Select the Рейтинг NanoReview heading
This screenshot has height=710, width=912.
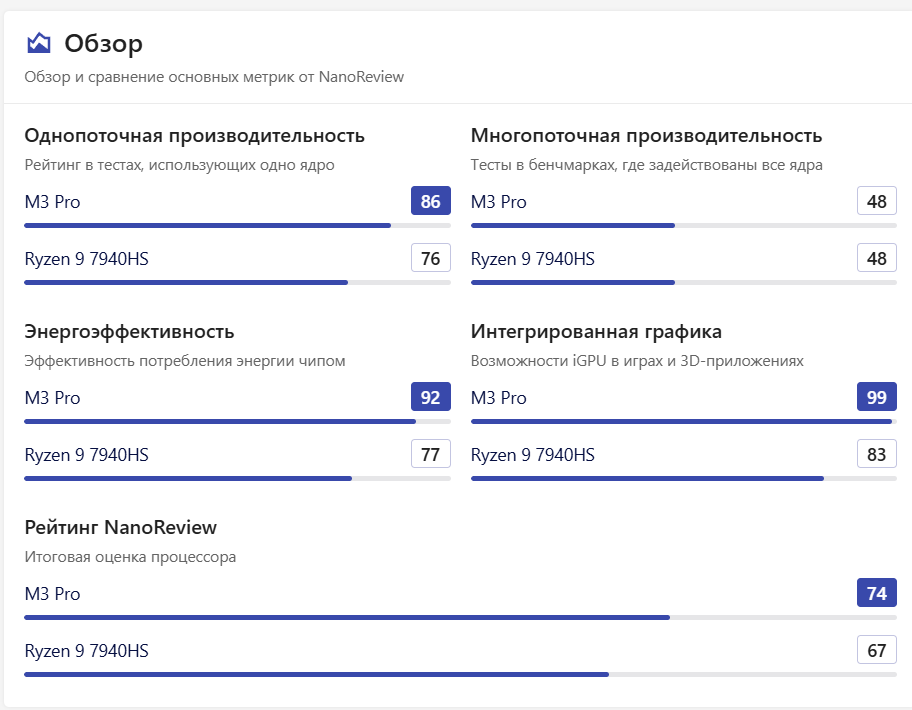[120, 527]
